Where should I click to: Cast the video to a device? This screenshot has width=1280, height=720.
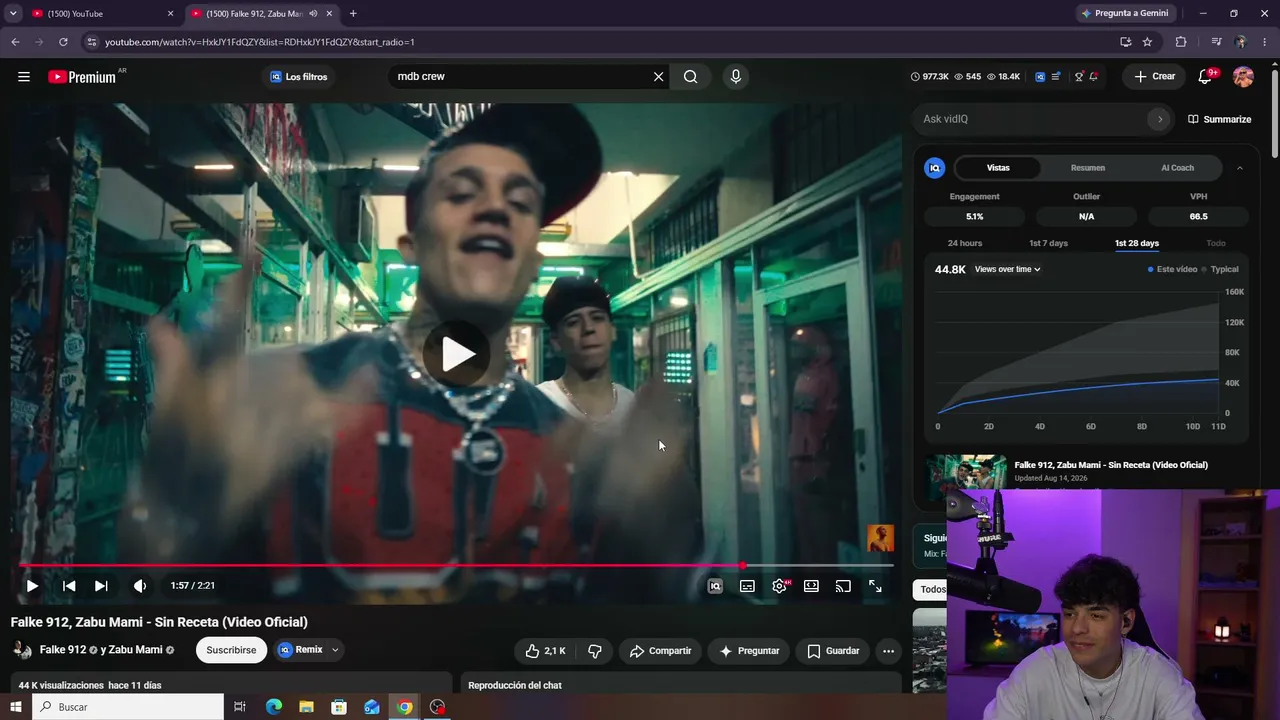(x=843, y=586)
